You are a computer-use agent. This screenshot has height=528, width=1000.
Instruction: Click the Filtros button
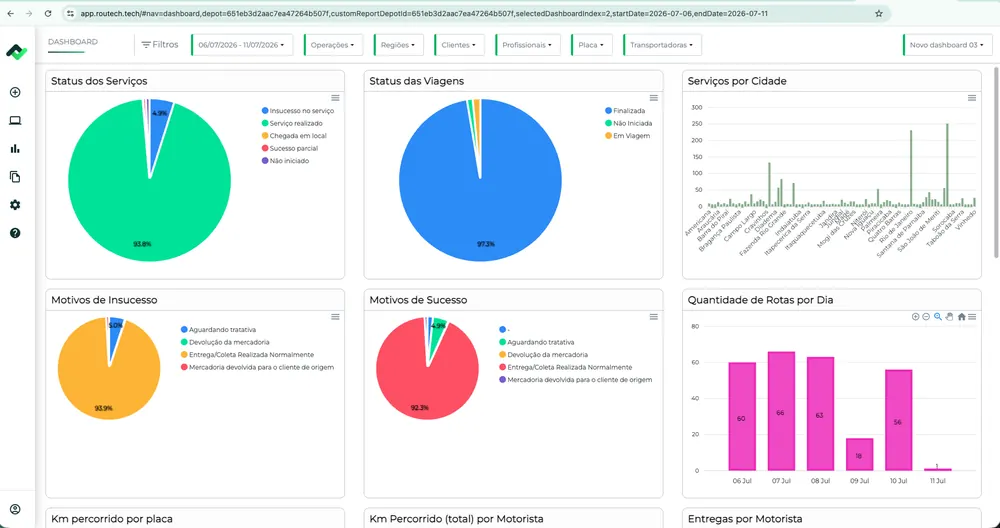(x=159, y=45)
